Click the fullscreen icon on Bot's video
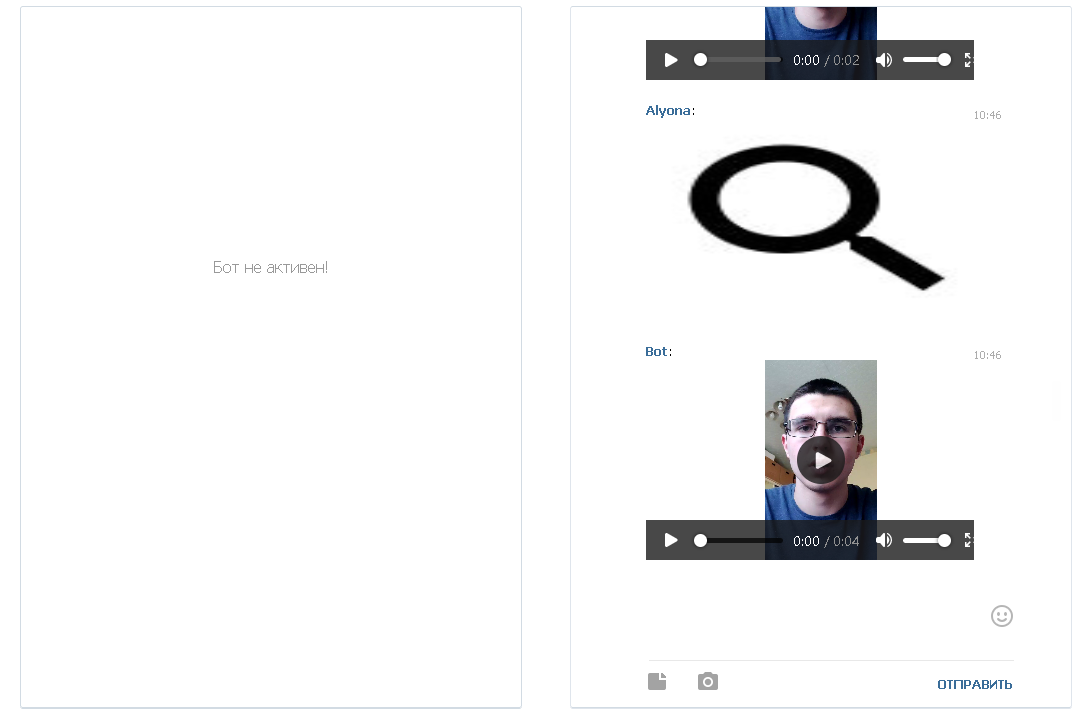Viewport: 1087px width, 724px height. 967,540
